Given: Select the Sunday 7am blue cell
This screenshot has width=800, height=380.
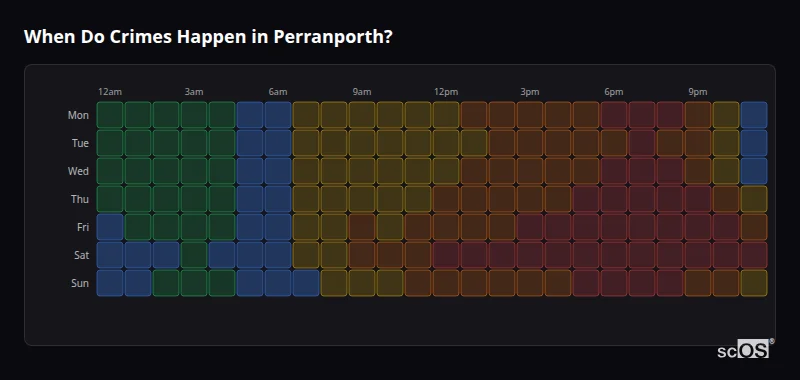Looking at the screenshot, I should click(306, 283).
